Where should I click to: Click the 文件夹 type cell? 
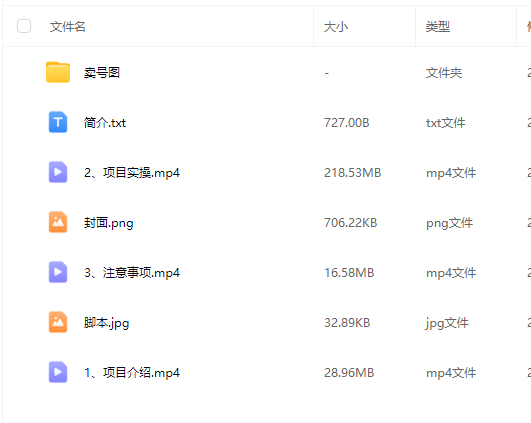pos(444,72)
